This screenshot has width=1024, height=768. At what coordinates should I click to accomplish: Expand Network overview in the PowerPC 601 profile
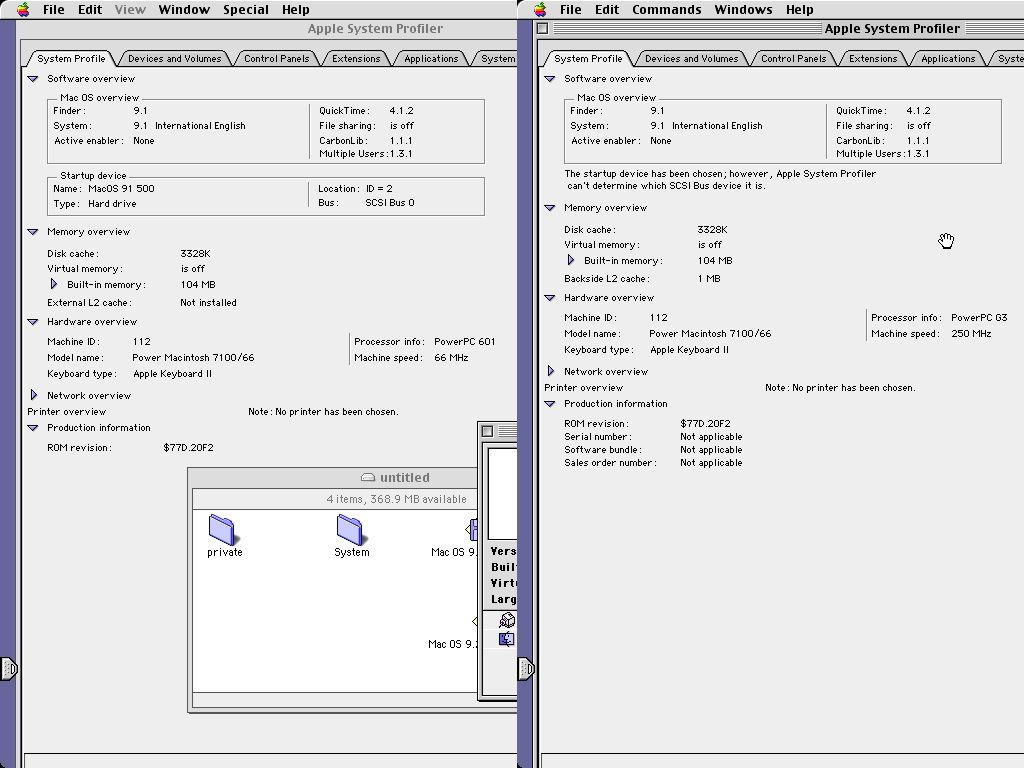point(33,396)
